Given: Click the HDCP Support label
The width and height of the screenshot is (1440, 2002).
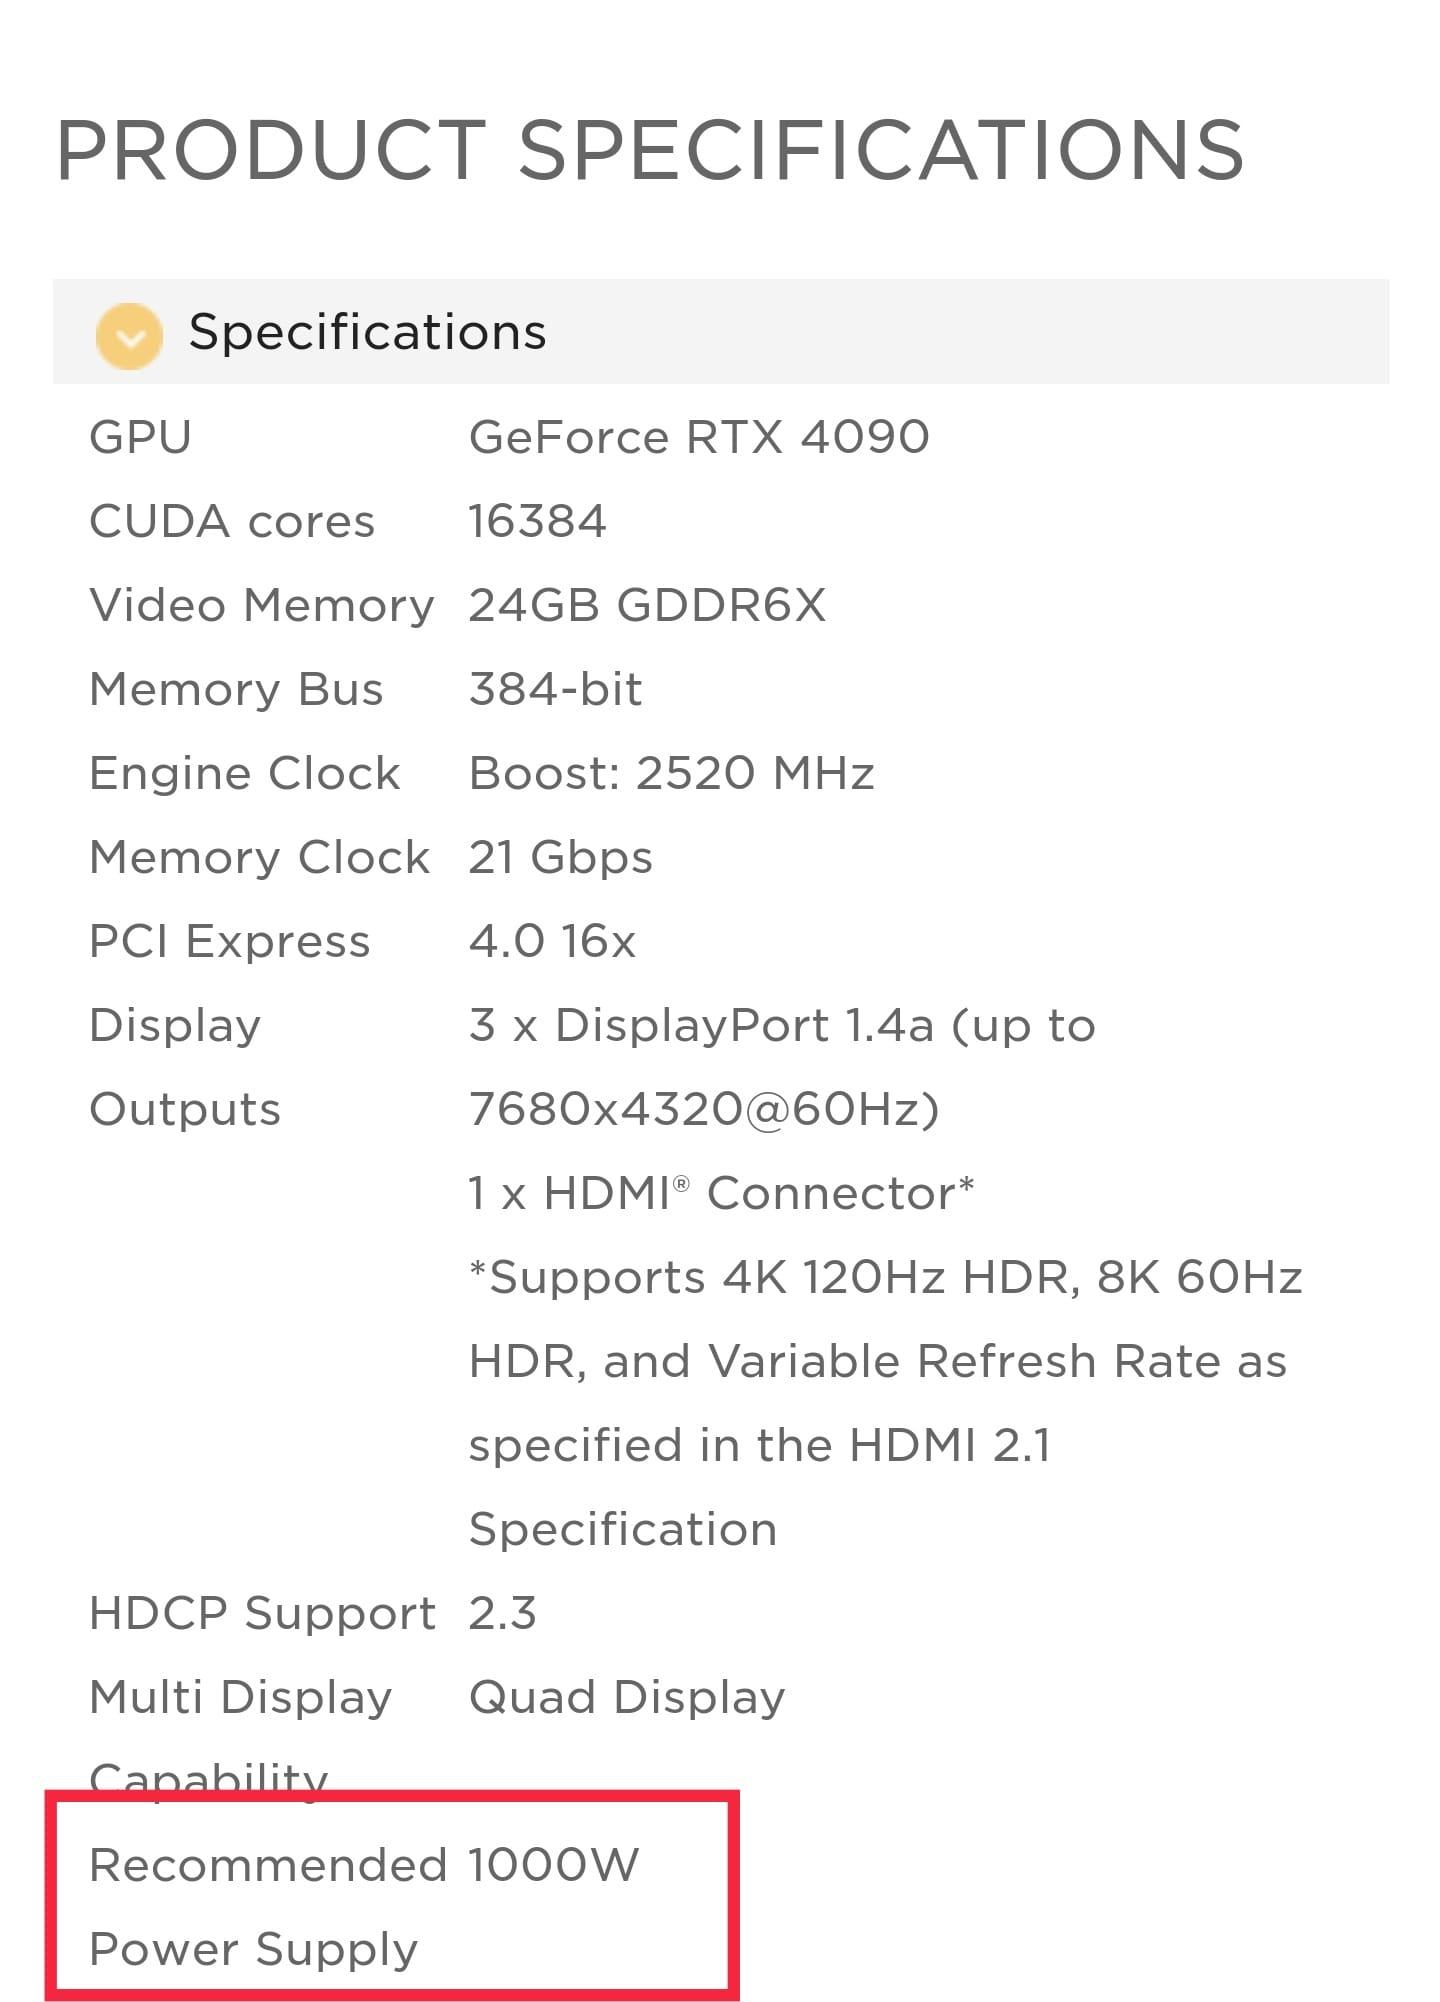Looking at the screenshot, I should (262, 1613).
